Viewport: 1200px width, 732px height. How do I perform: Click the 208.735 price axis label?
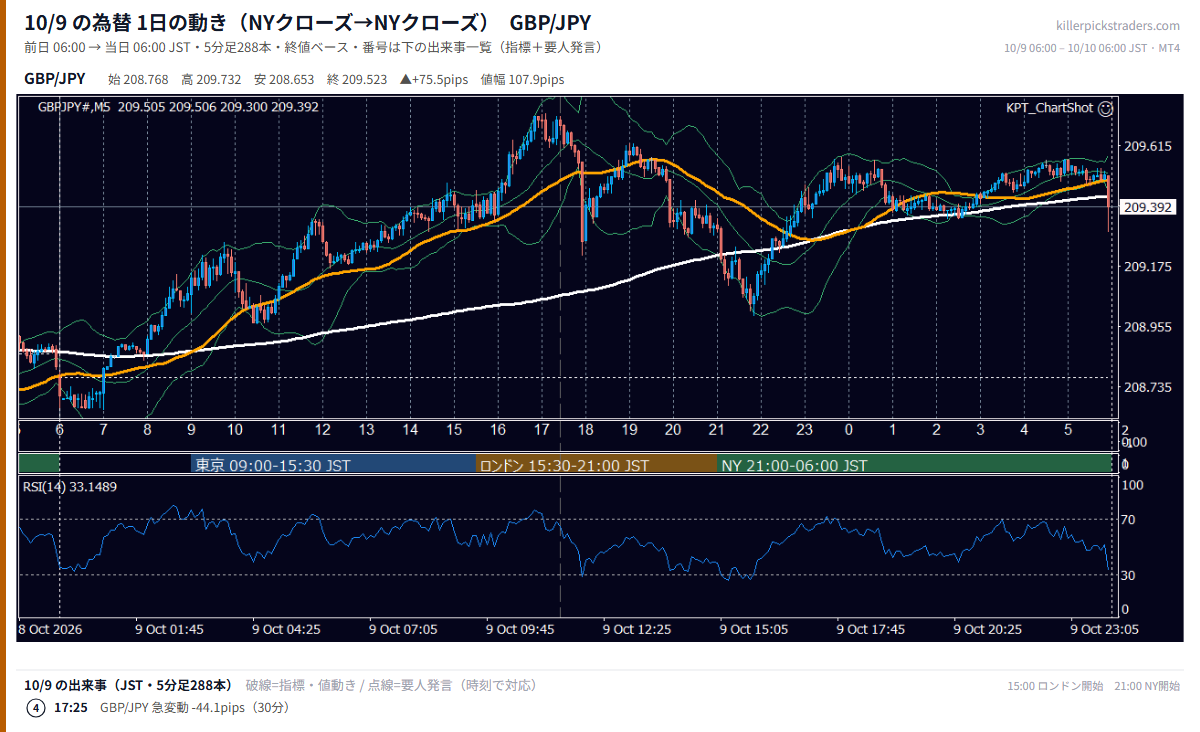pyautogui.click(x=1147, y=387)
